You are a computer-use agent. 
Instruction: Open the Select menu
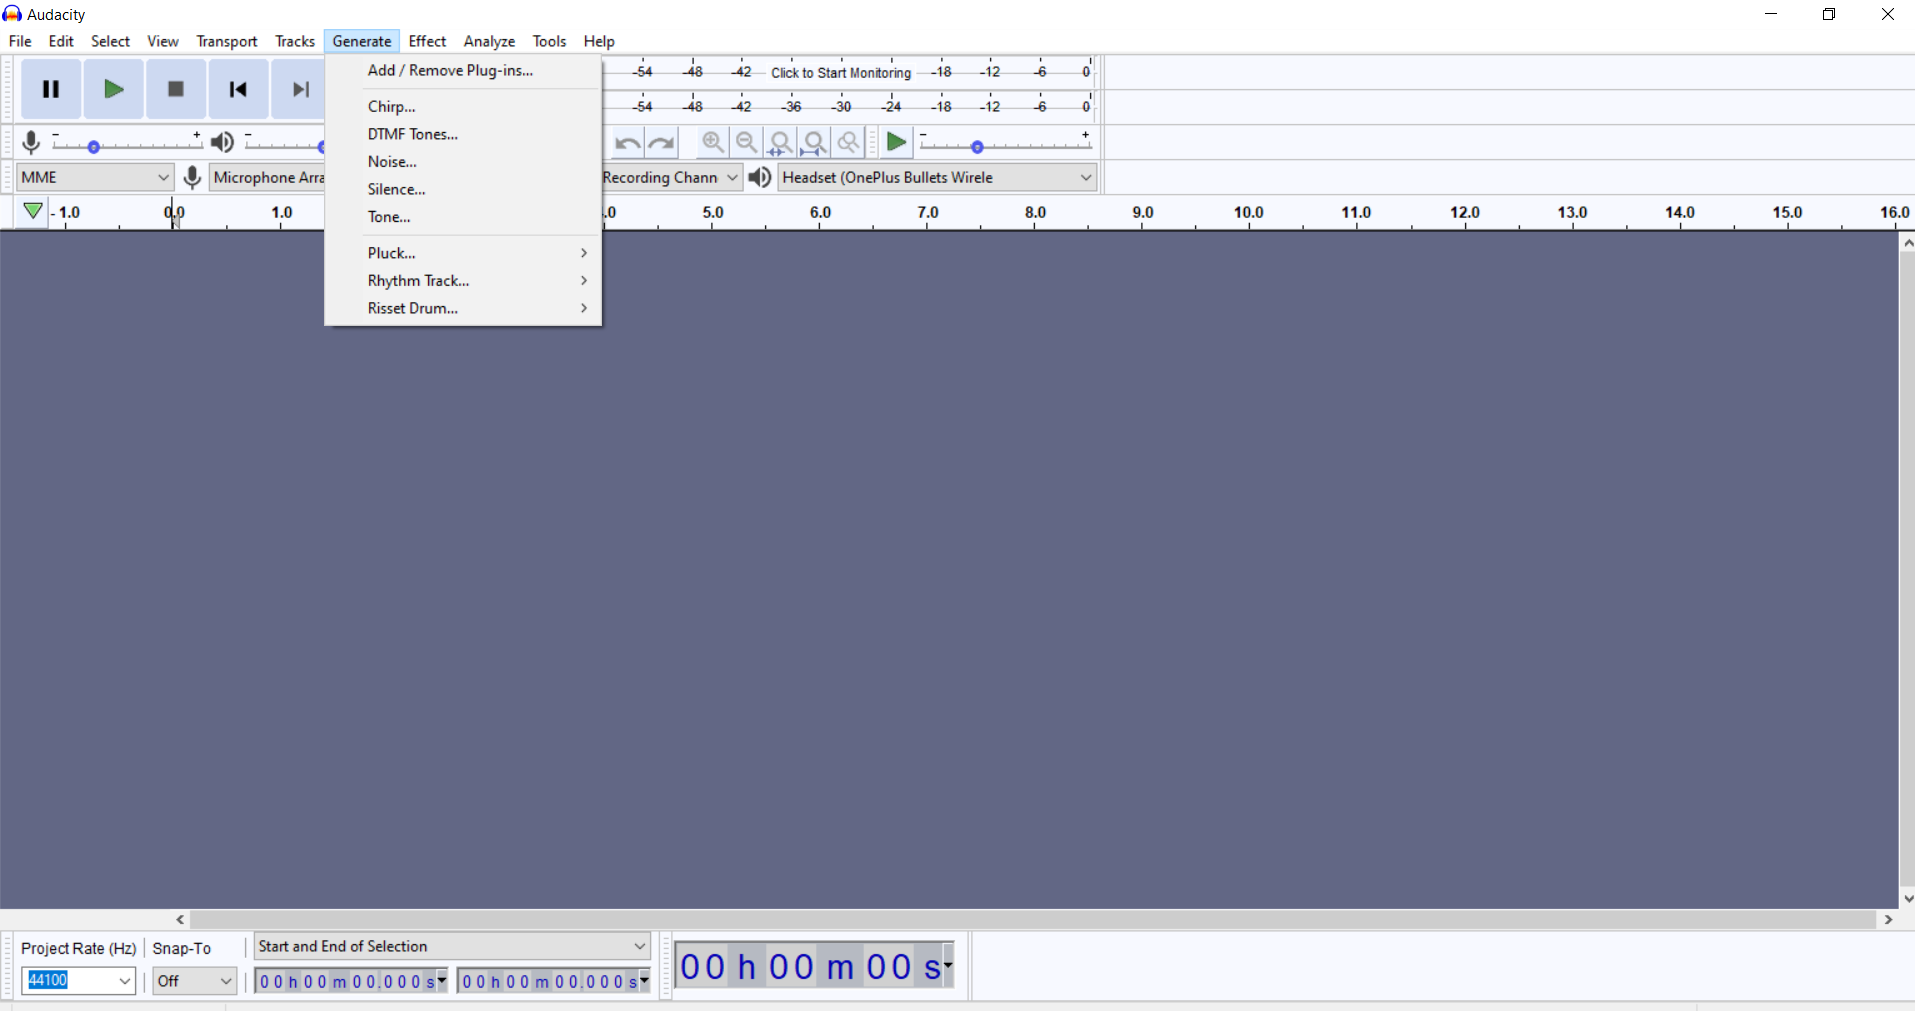pyautogui.click(x=110, y=41)
